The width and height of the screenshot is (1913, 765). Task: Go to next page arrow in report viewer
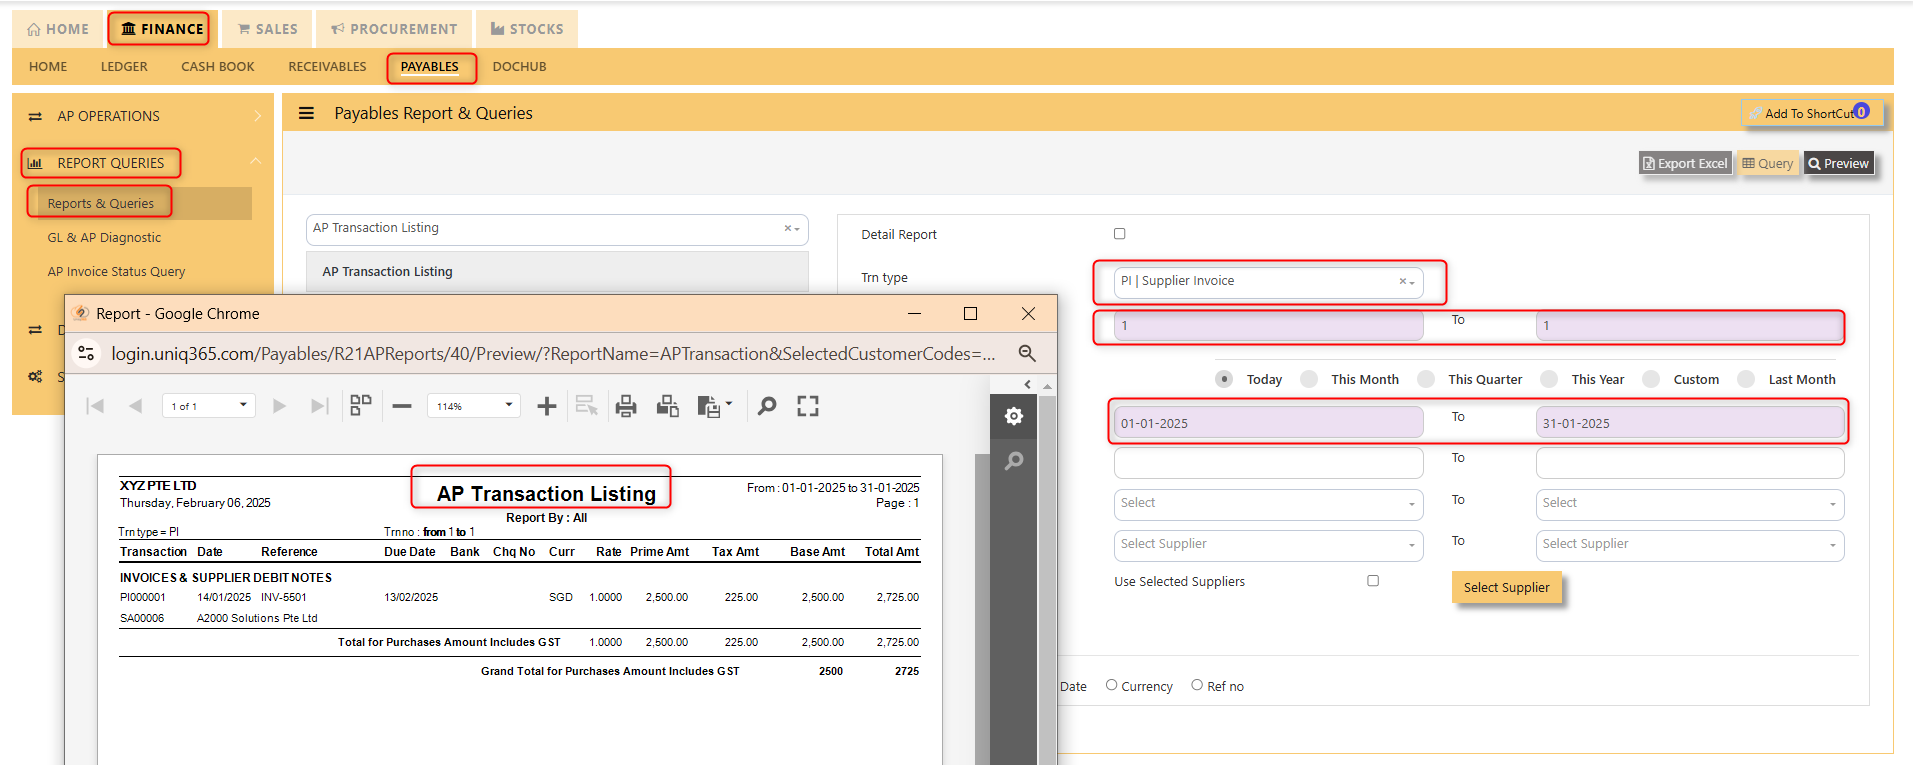pos(280,406)
